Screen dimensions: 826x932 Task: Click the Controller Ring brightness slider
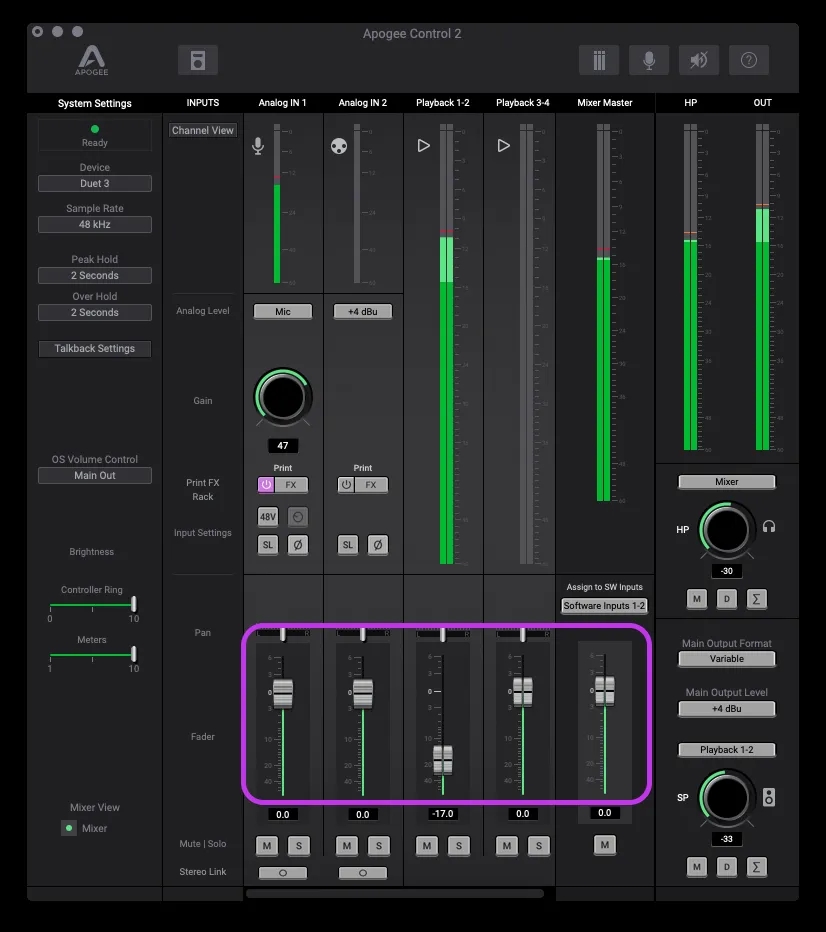[92, 605]
